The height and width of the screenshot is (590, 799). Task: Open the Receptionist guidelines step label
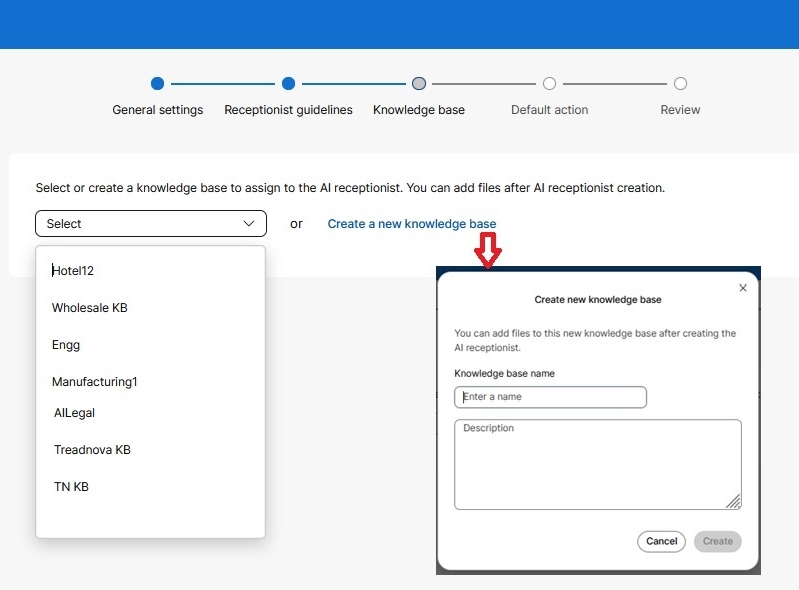tap(288, 110)
